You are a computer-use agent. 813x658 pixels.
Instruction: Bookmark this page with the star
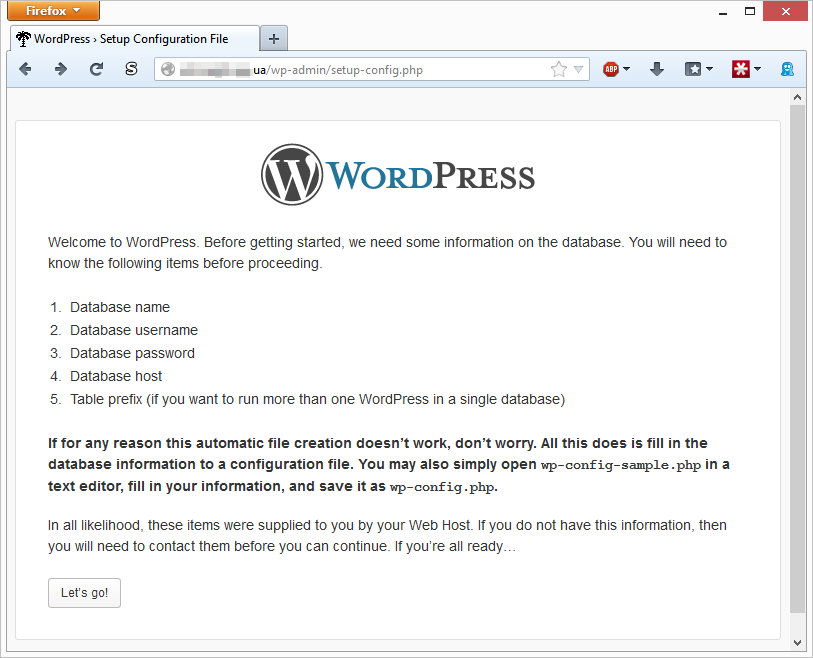tap(559, 69)
